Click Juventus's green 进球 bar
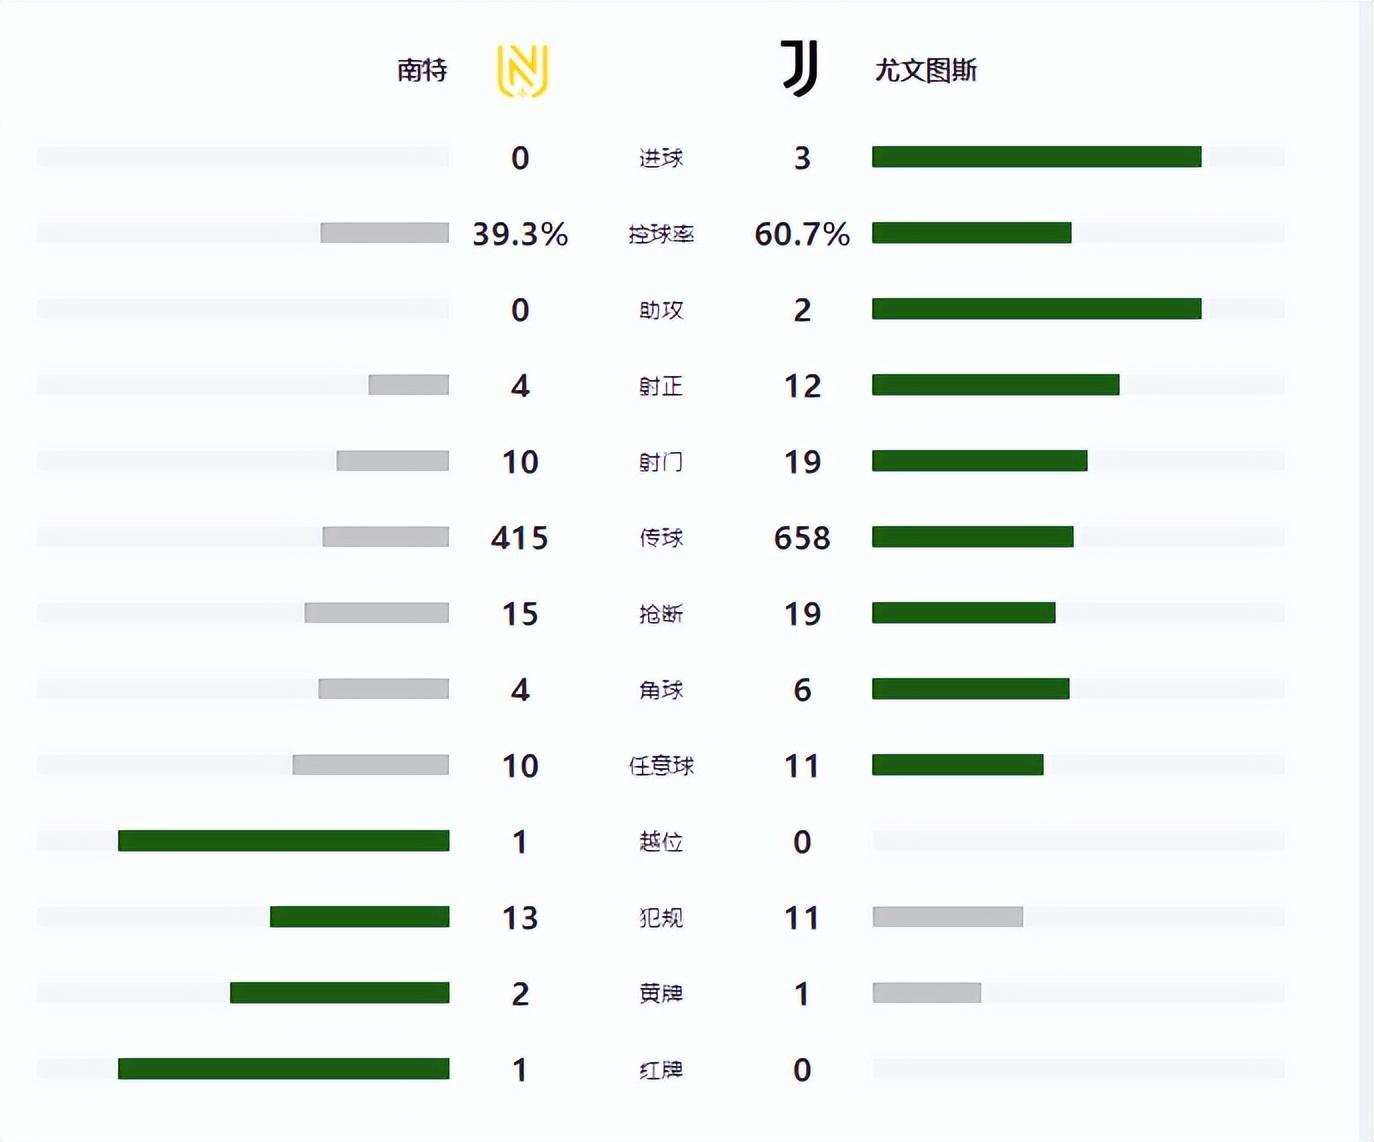Screen dimensions: 1374x1142 coord(1036,157)
